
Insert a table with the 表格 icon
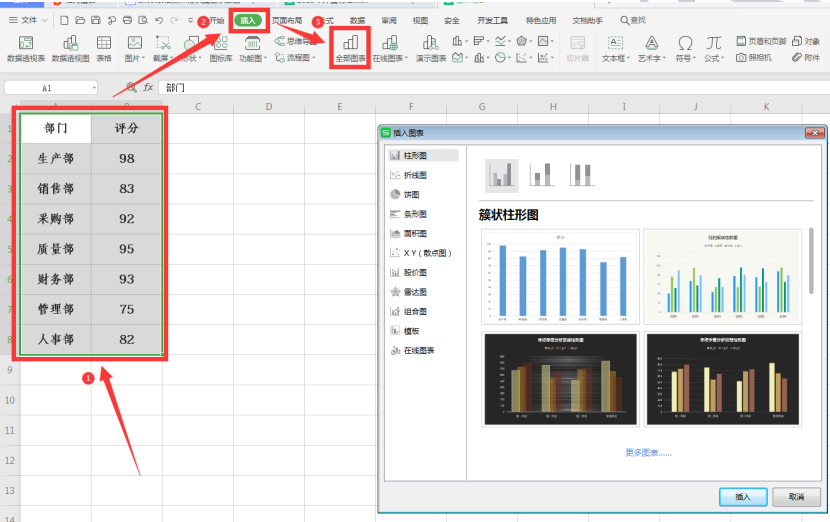click(x=104, y=49)
